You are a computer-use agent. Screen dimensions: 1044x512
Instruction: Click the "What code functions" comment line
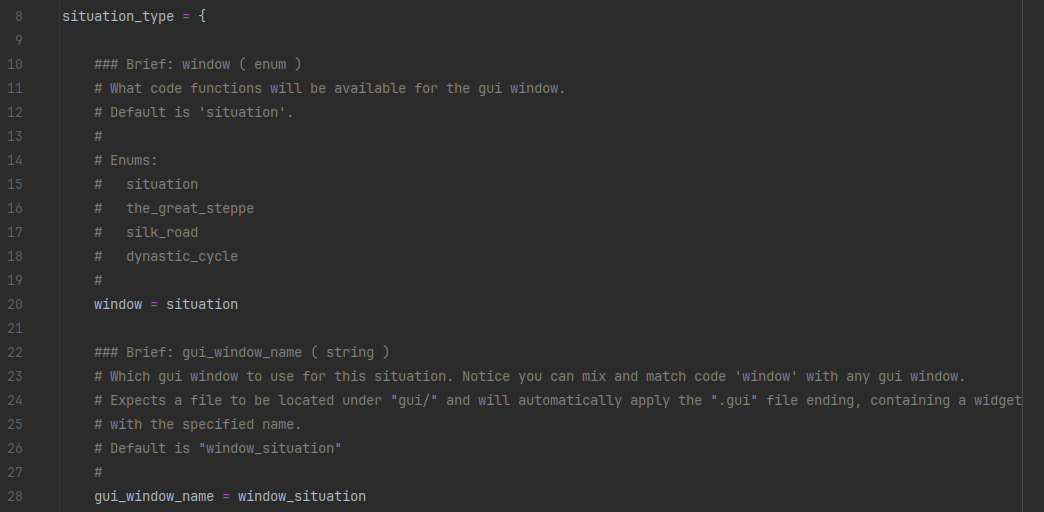click(x=330, y=89)
